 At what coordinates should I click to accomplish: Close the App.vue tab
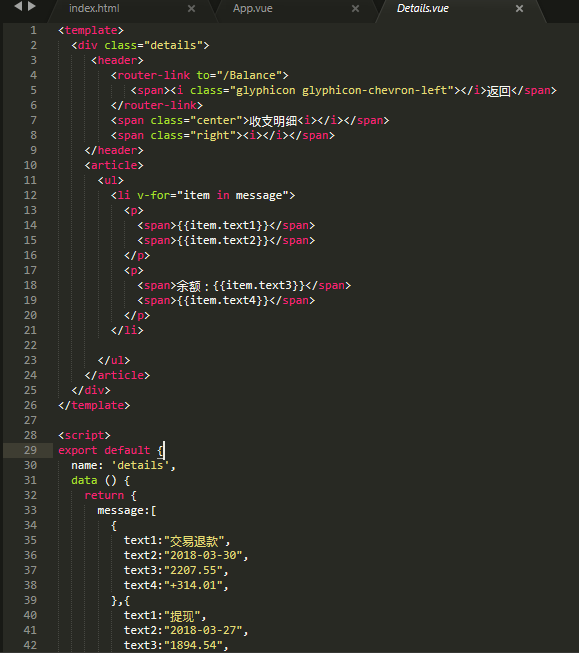355,8
